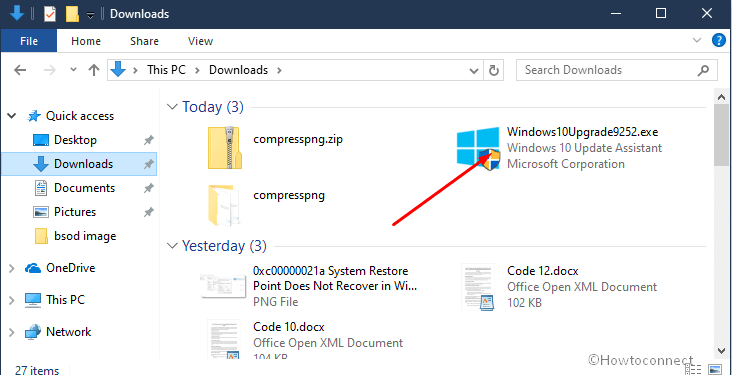Click the vertical scrollbar up arrow
Image resolution: width=732 pixels, height=375 pixels.
[x=721, y=97]
